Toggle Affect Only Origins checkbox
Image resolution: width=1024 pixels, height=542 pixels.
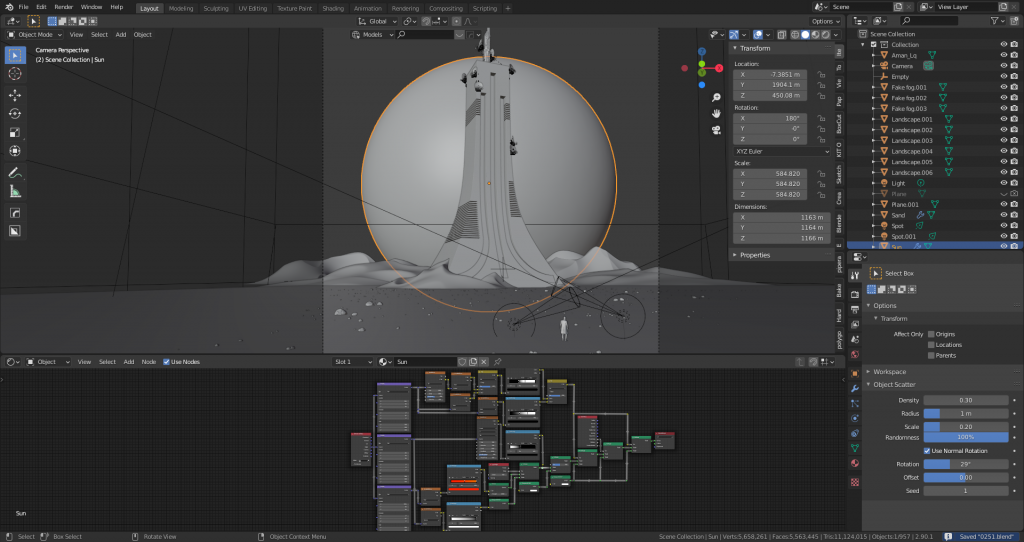tap(931, 334)
